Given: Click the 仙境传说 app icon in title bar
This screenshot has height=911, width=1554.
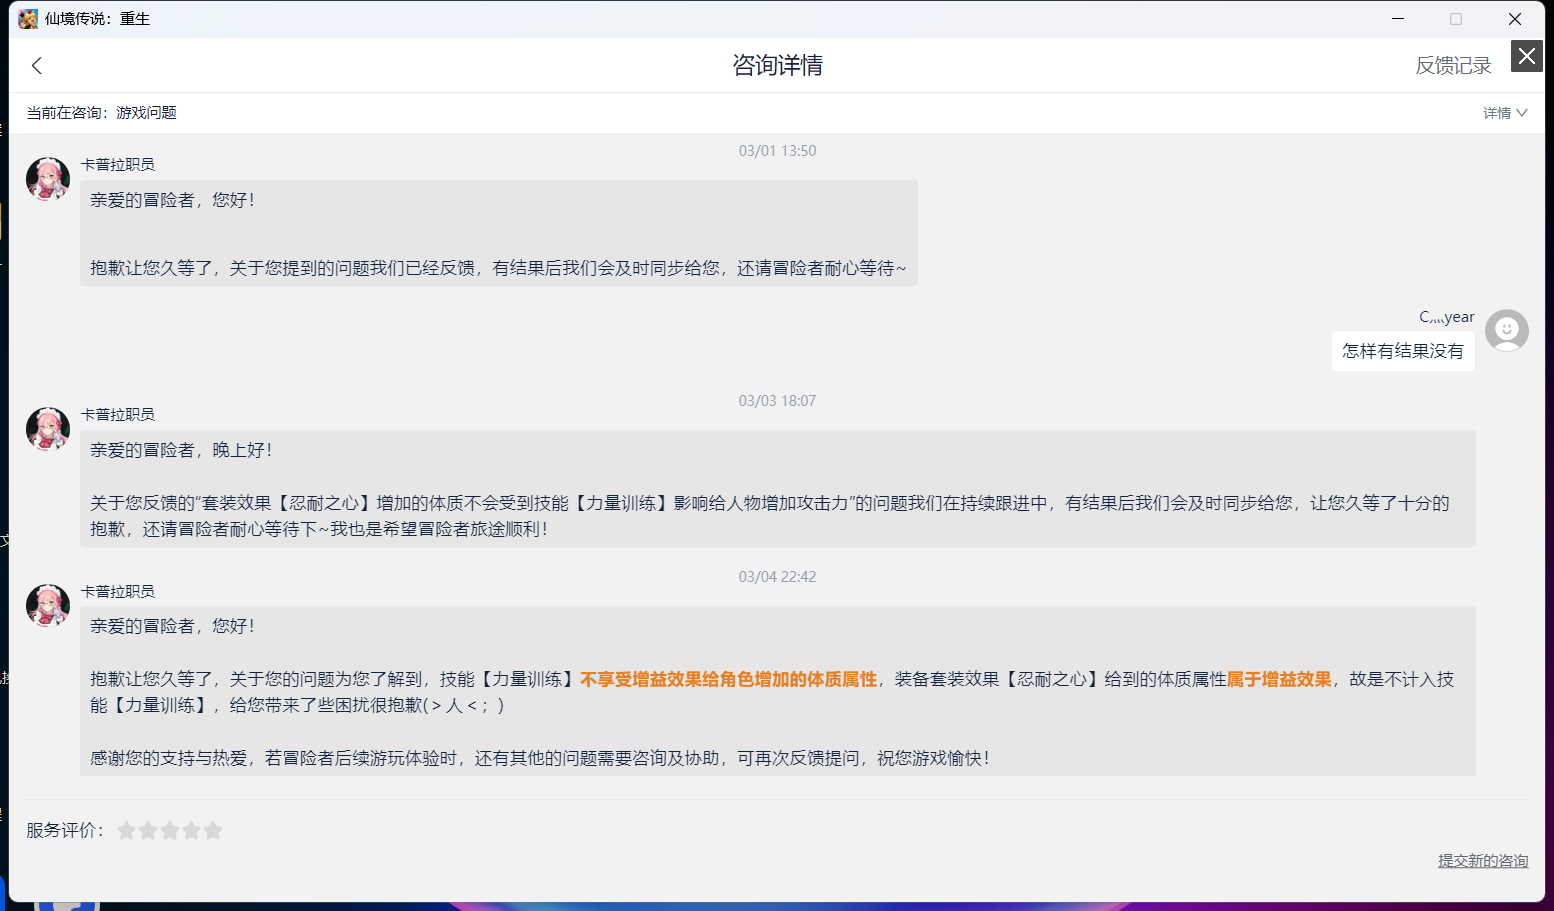Looking at the screenshot, I should pos(28,19).
